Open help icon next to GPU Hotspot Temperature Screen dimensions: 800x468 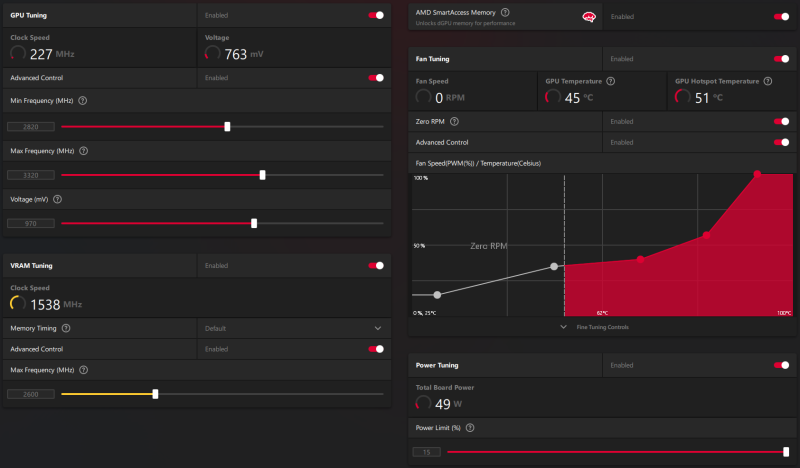coord(768,81)
